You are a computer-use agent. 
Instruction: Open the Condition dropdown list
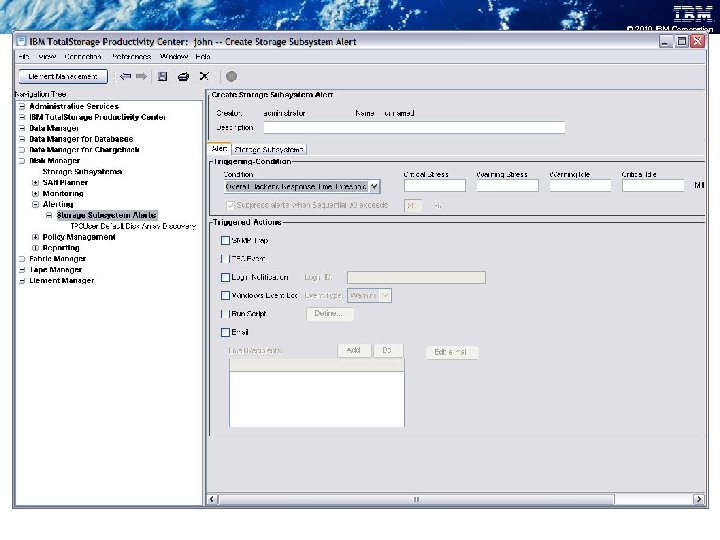tap(374, 186)
